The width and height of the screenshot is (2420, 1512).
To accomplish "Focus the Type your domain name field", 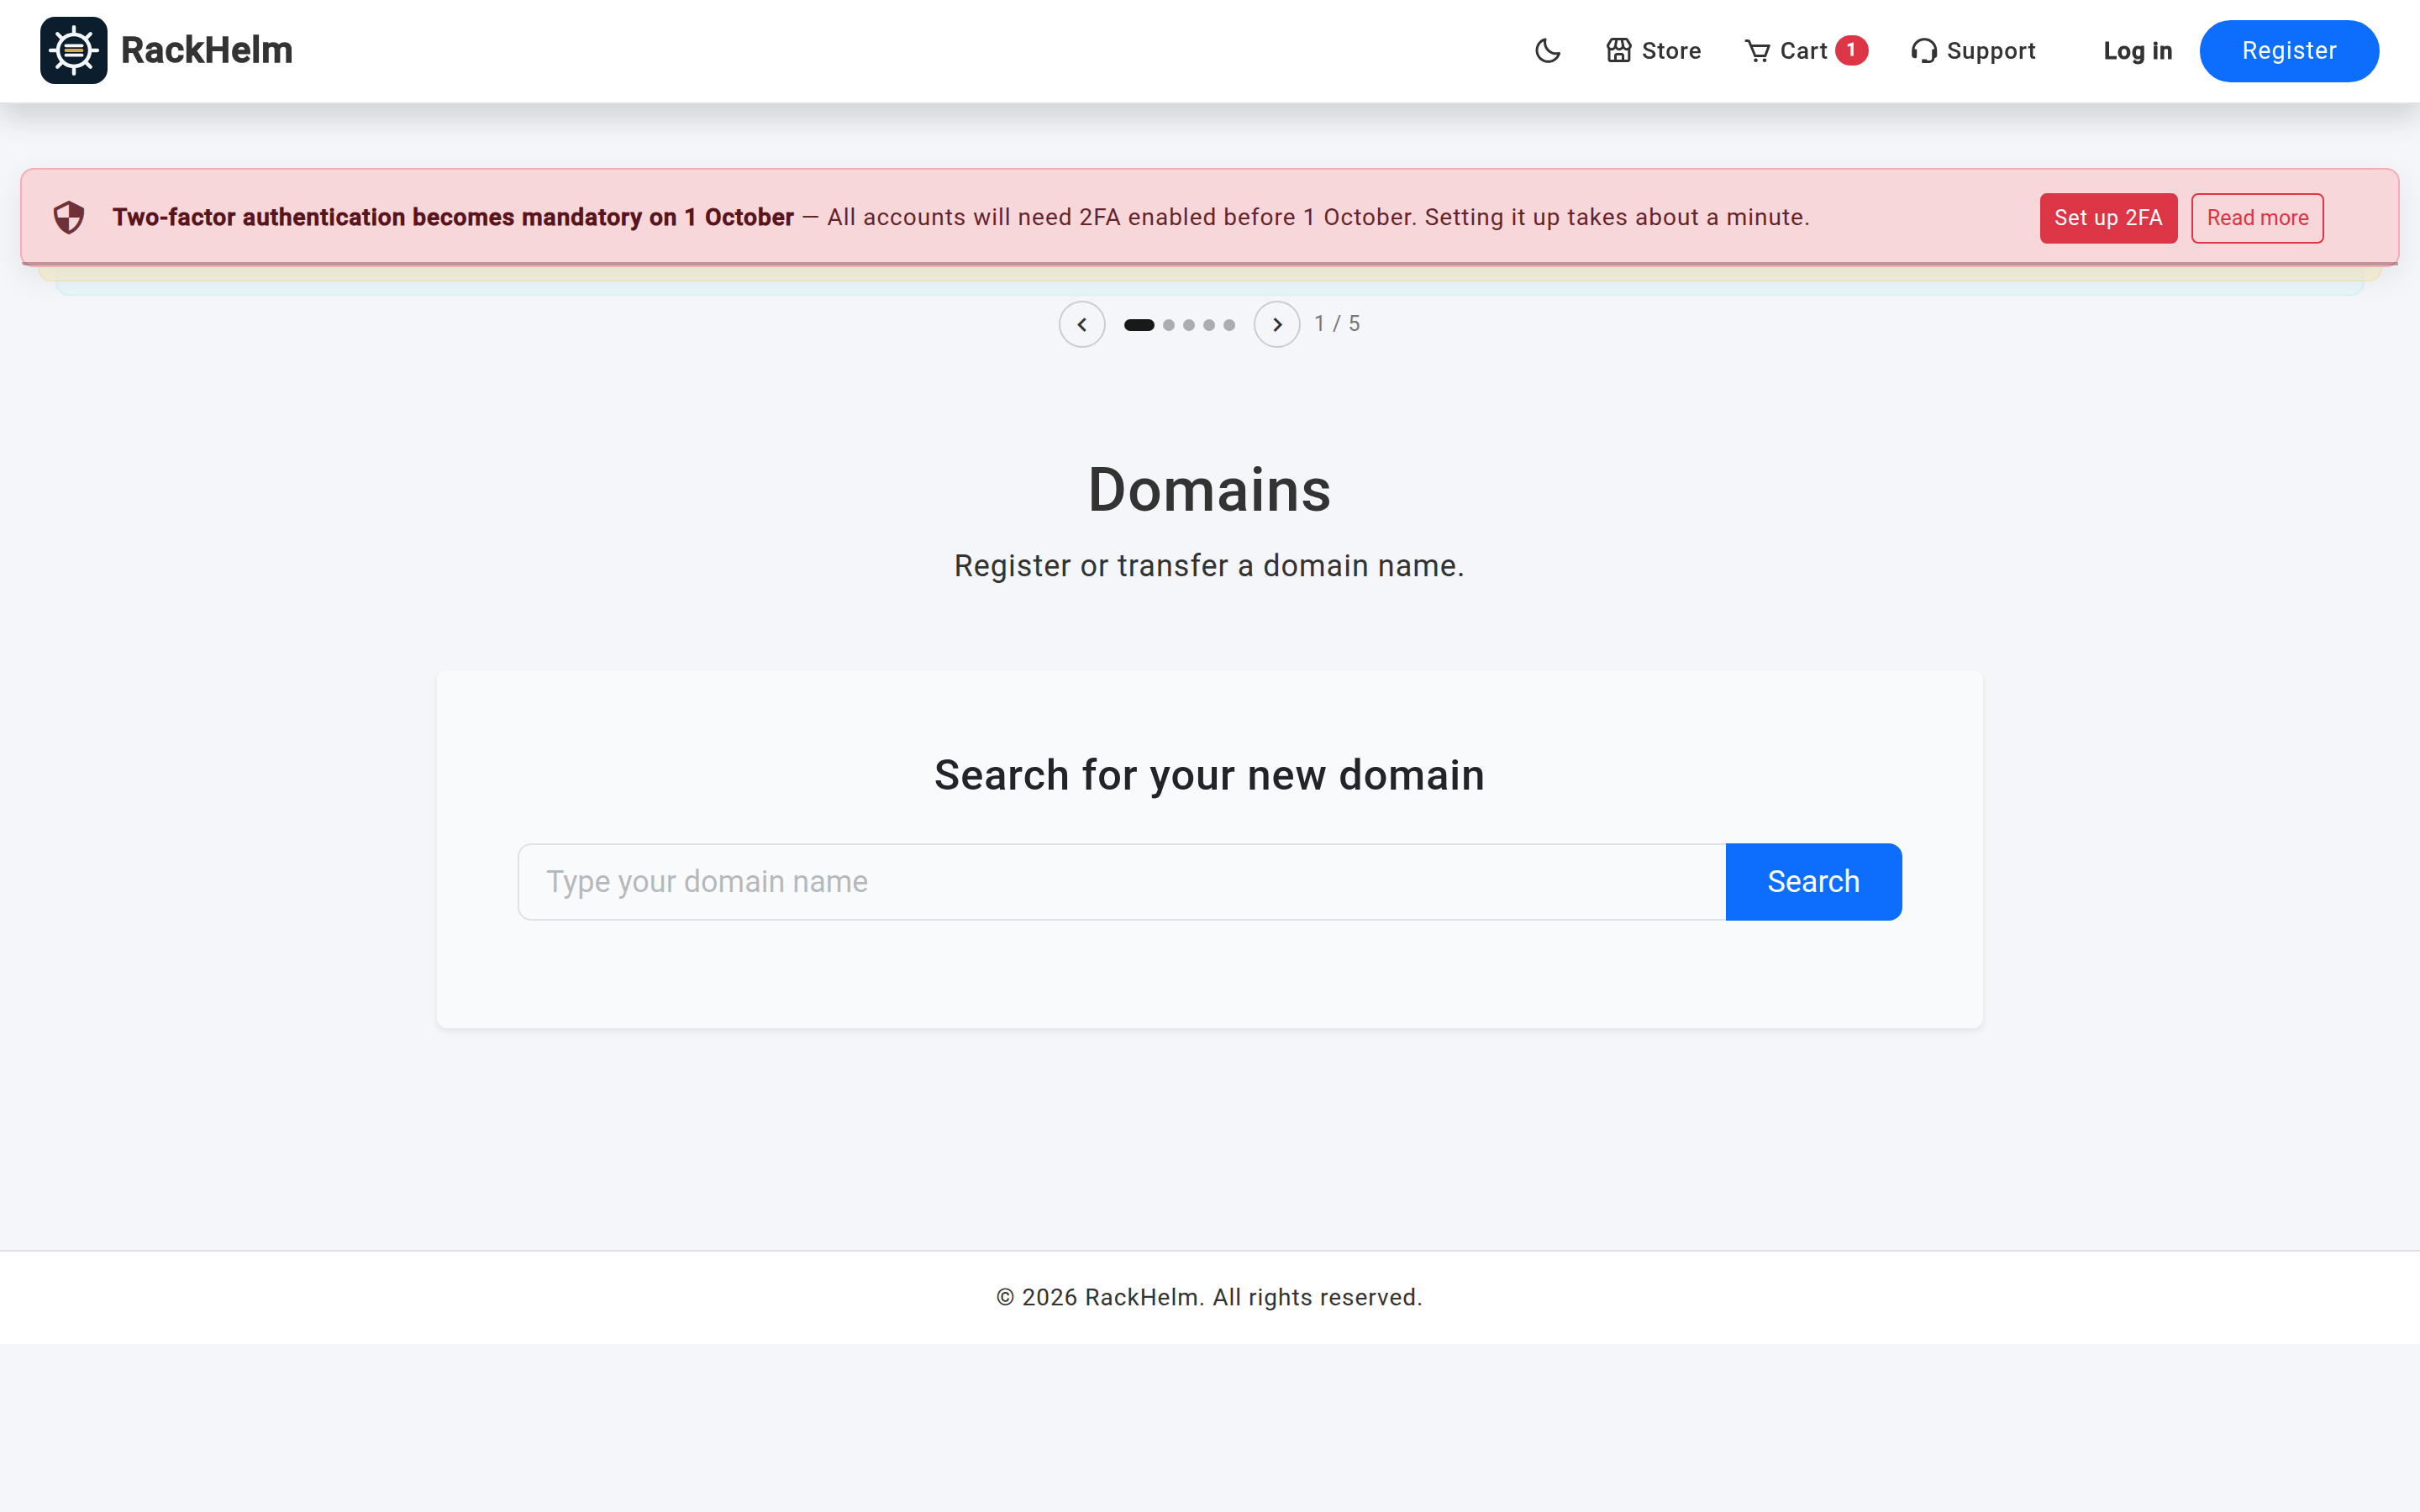I will (1121, 881).
